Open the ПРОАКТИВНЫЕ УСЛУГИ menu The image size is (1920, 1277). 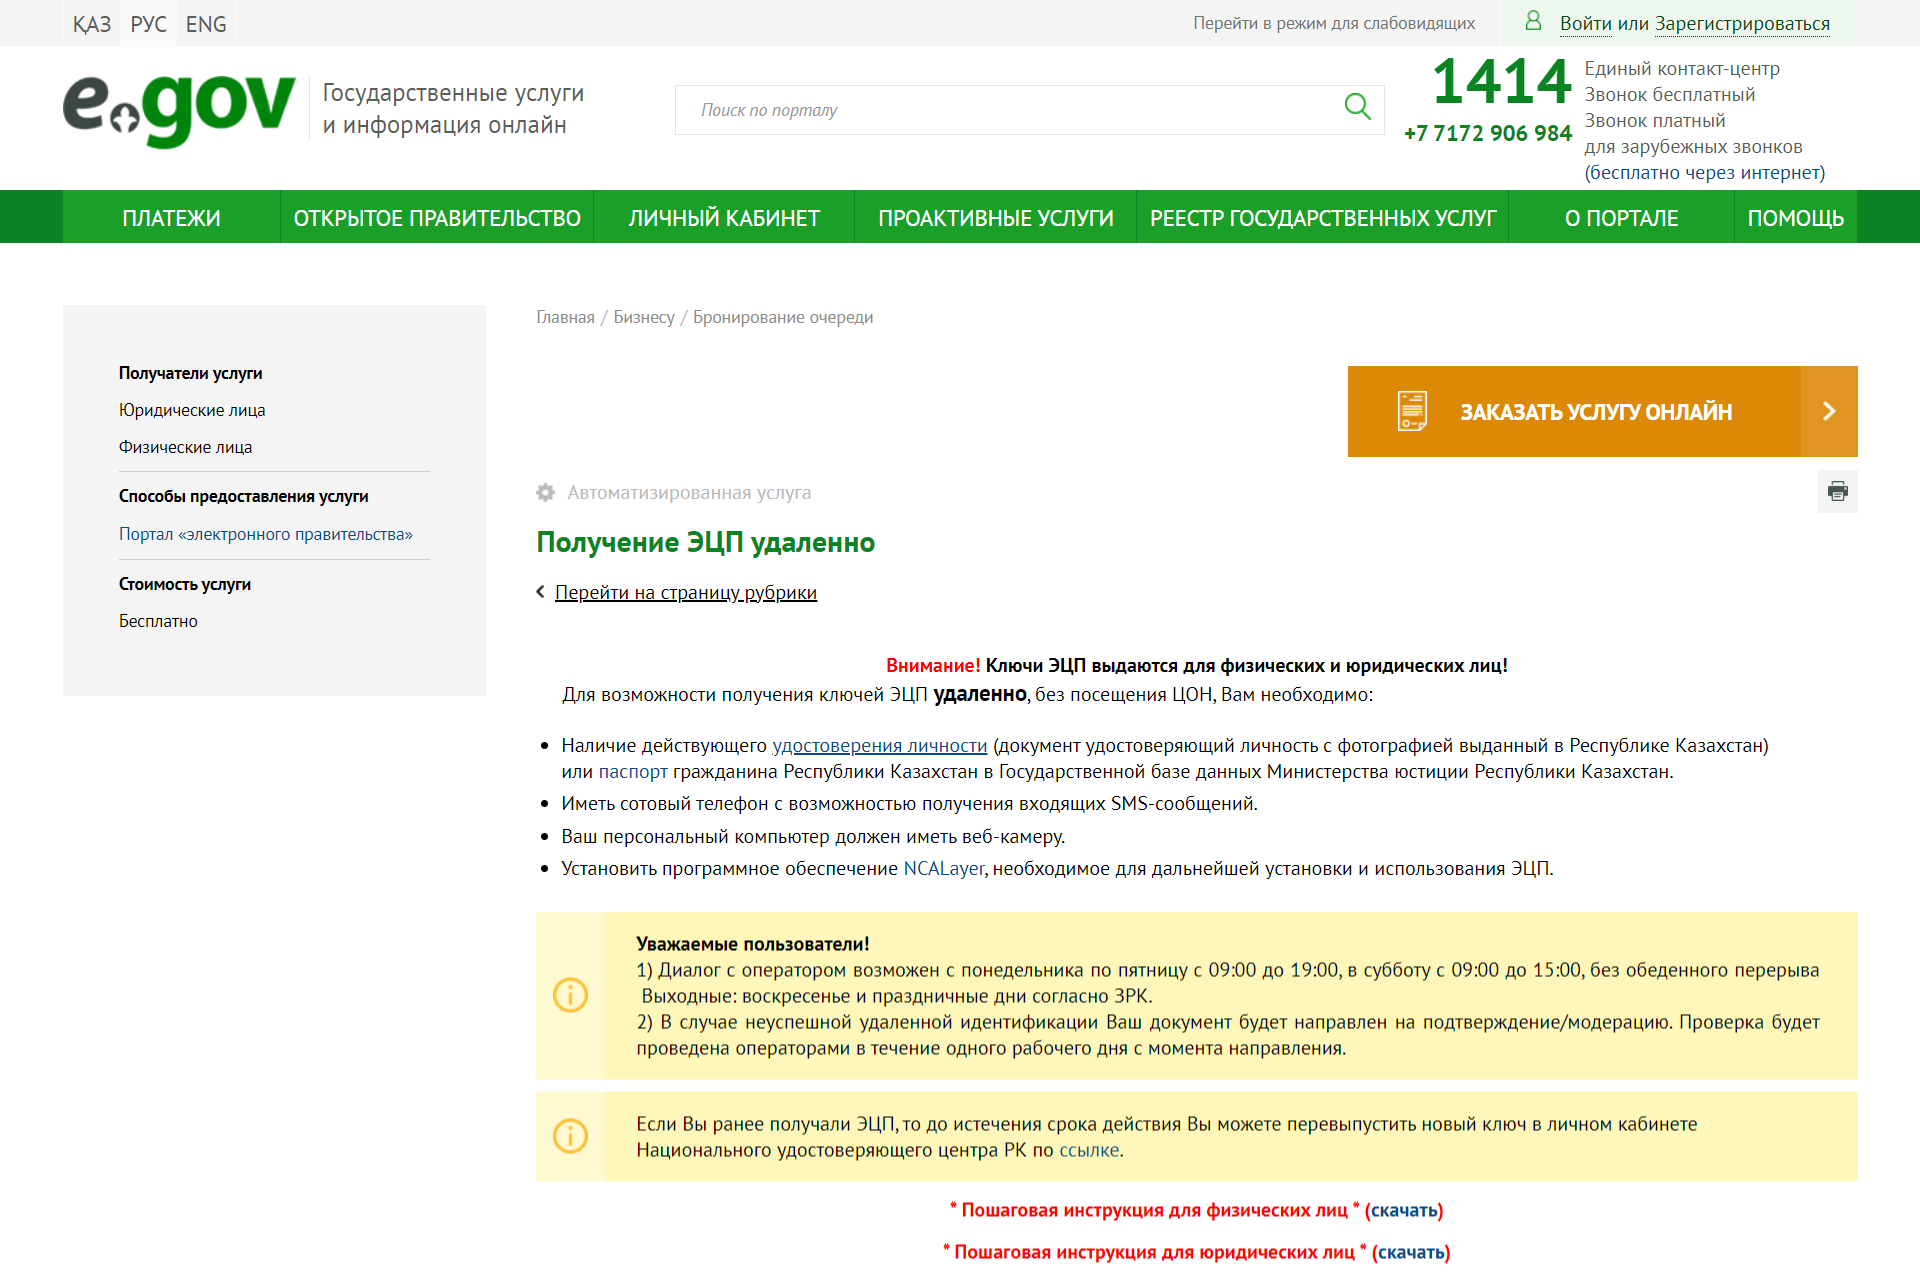tap(996, 218)
